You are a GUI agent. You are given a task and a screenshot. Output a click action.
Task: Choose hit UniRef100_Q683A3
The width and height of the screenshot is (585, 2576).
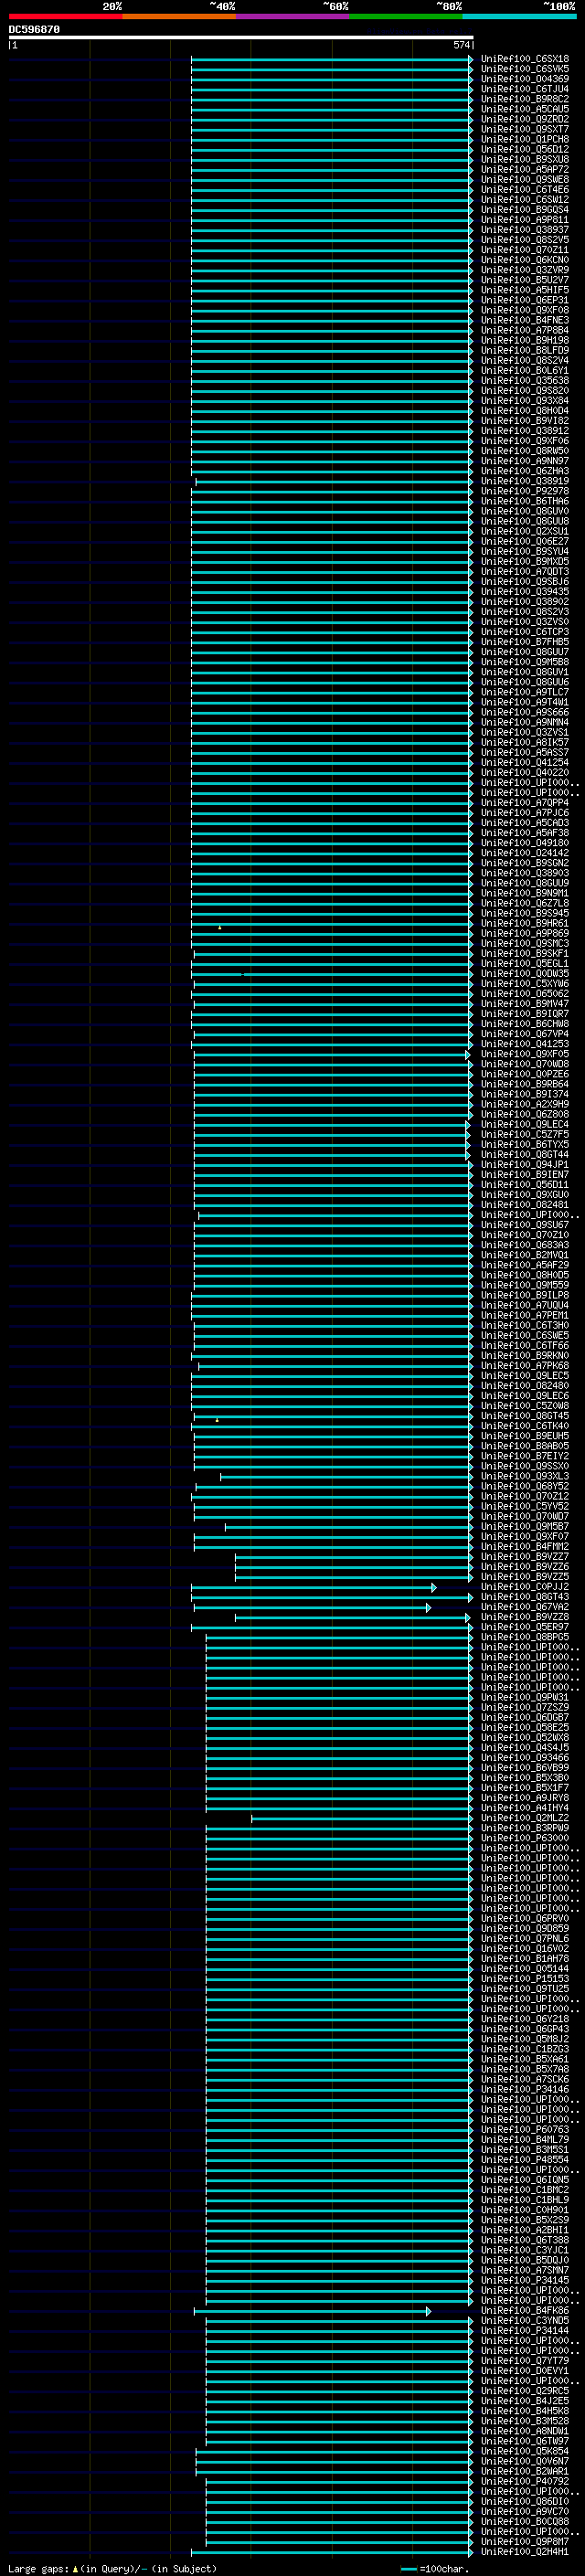point(525,1245)
